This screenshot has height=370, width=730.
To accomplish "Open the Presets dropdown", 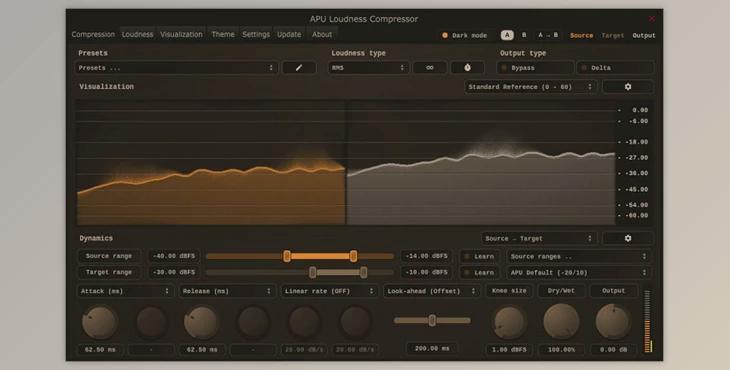I will (x=176, y=68).
